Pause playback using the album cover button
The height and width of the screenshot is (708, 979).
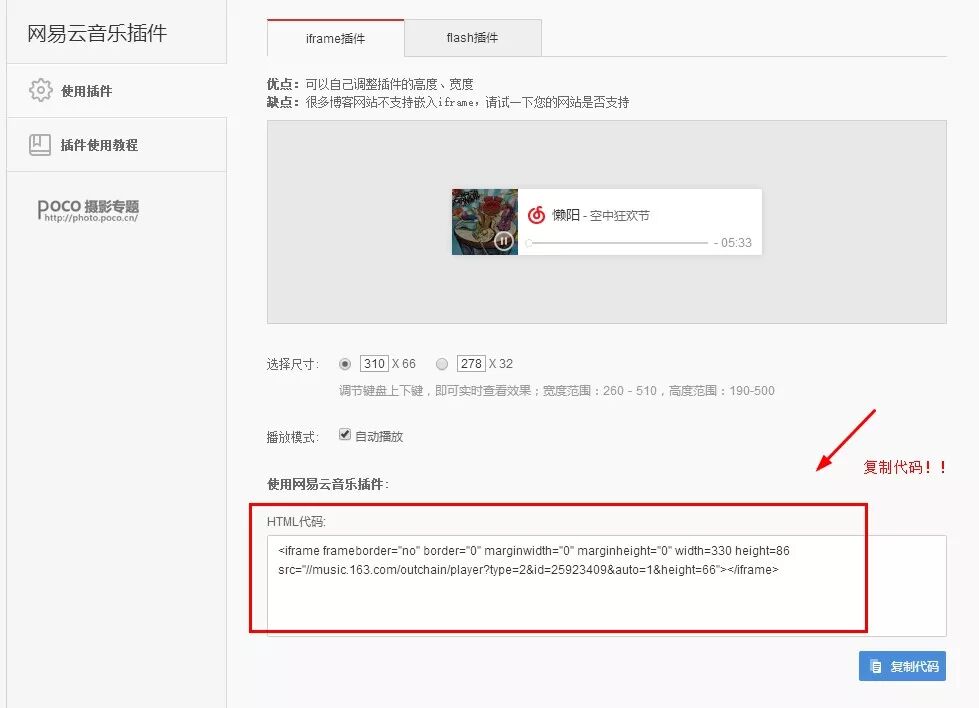coord(504,240)
